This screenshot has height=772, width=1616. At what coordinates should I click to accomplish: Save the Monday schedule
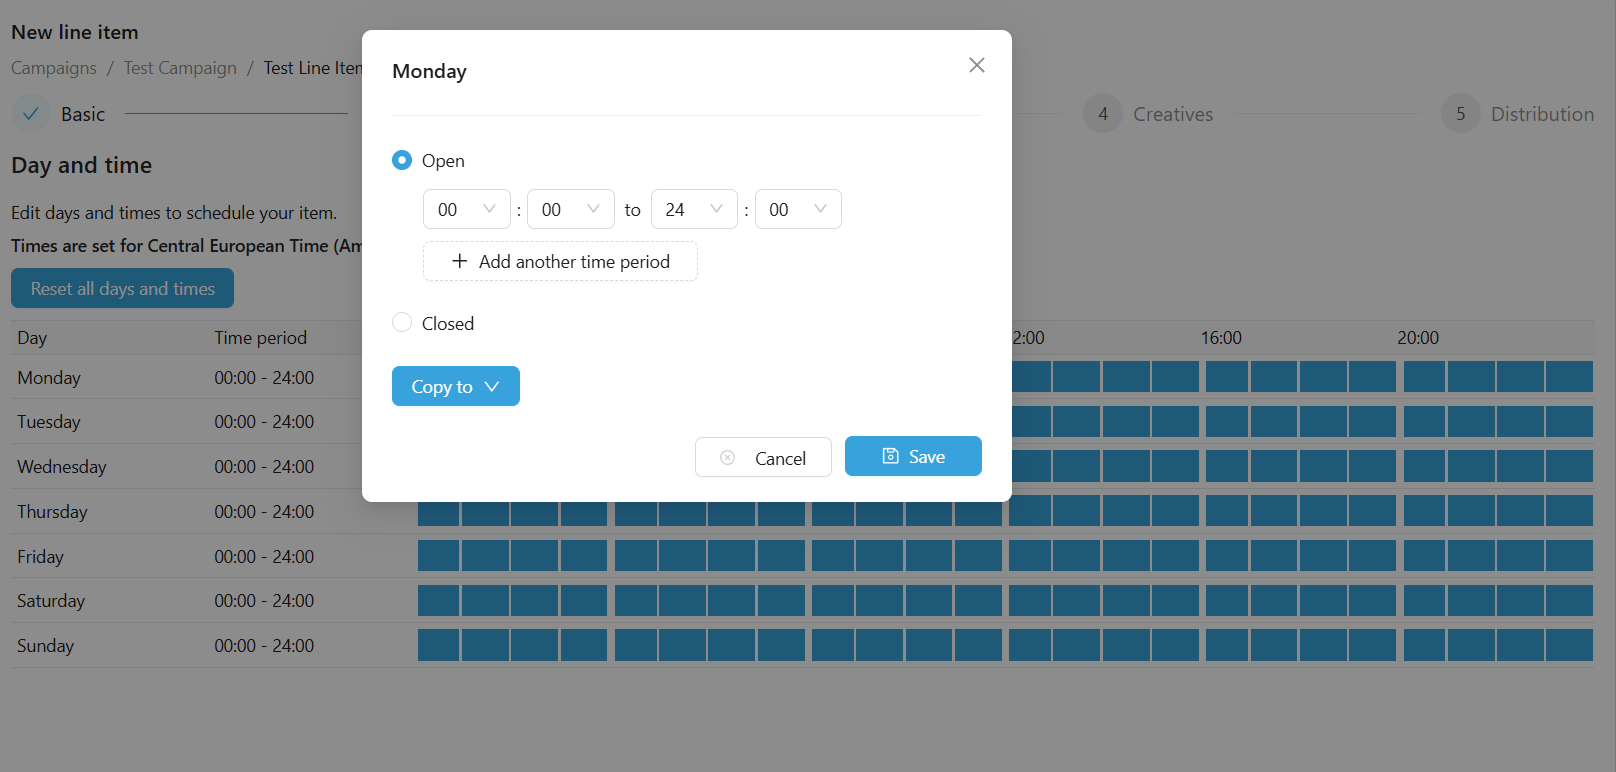click(x=913, y=456)
